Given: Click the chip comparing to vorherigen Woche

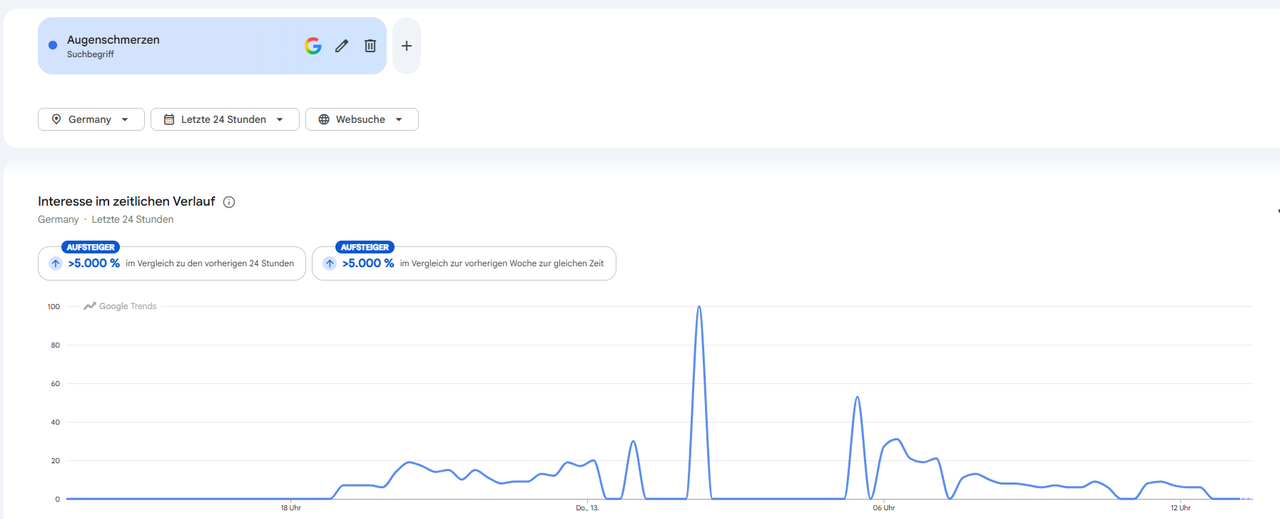Looking at the screenshot, I should [464, 263].
